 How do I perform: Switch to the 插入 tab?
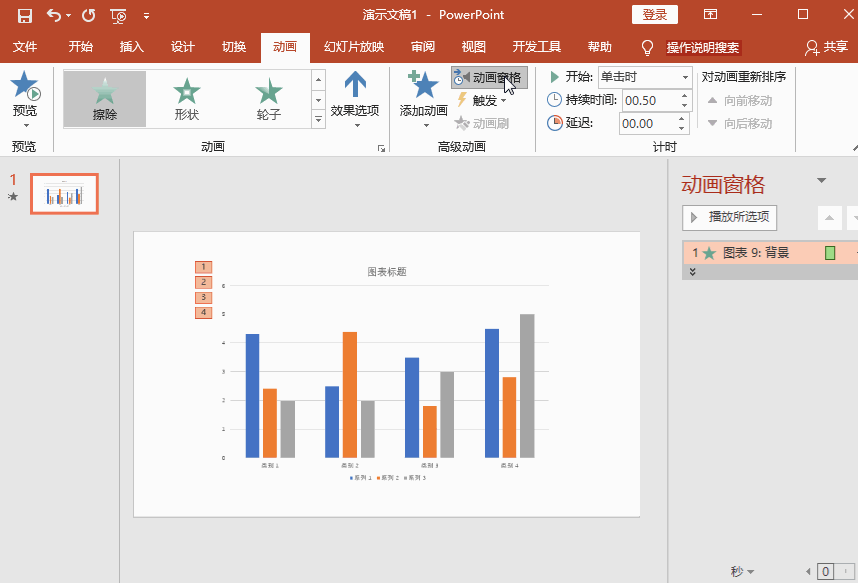pyautogui.click(x=132, y=47)
